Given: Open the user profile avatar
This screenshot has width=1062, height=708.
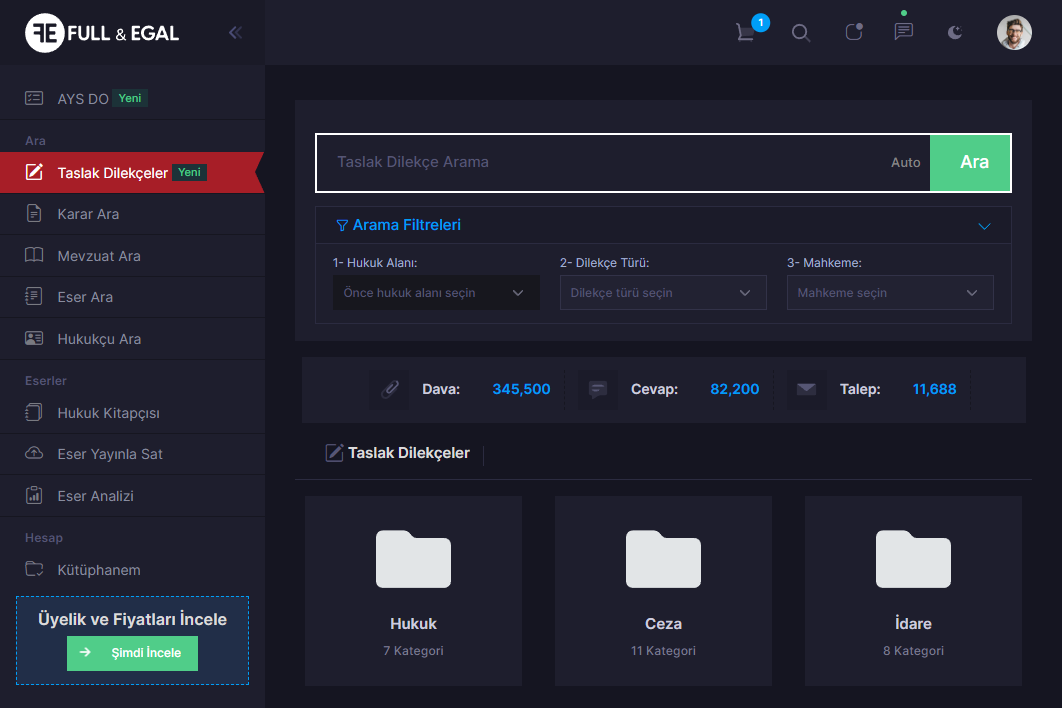Looking at the screenshot, I should (1013, 32).
